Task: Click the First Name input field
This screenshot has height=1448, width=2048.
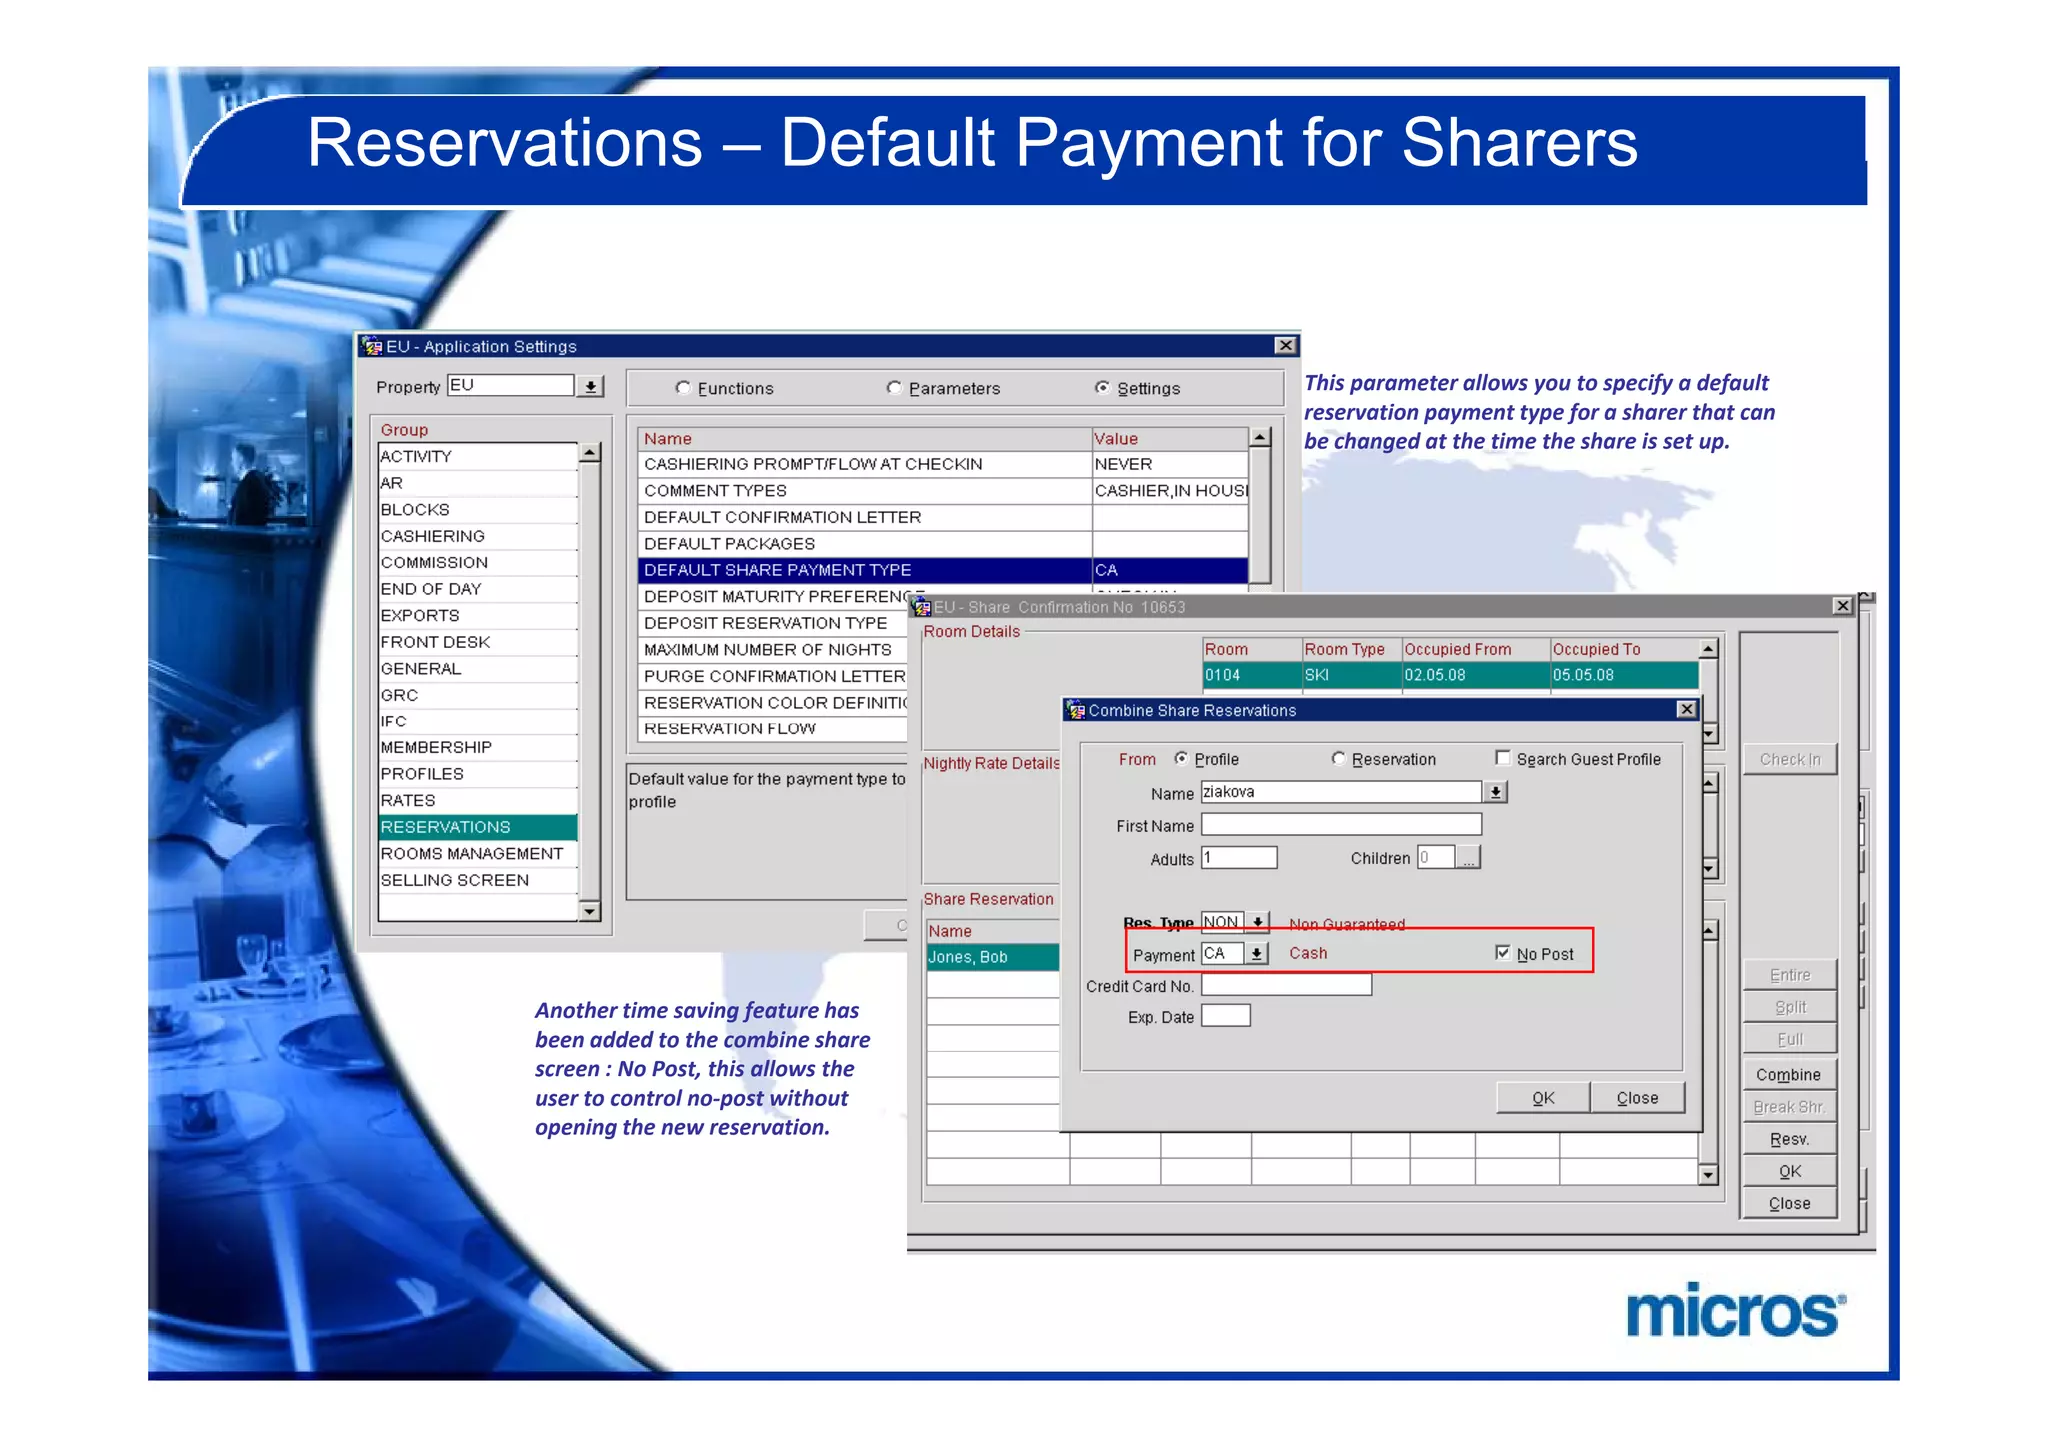Action: pos(1340,825)
